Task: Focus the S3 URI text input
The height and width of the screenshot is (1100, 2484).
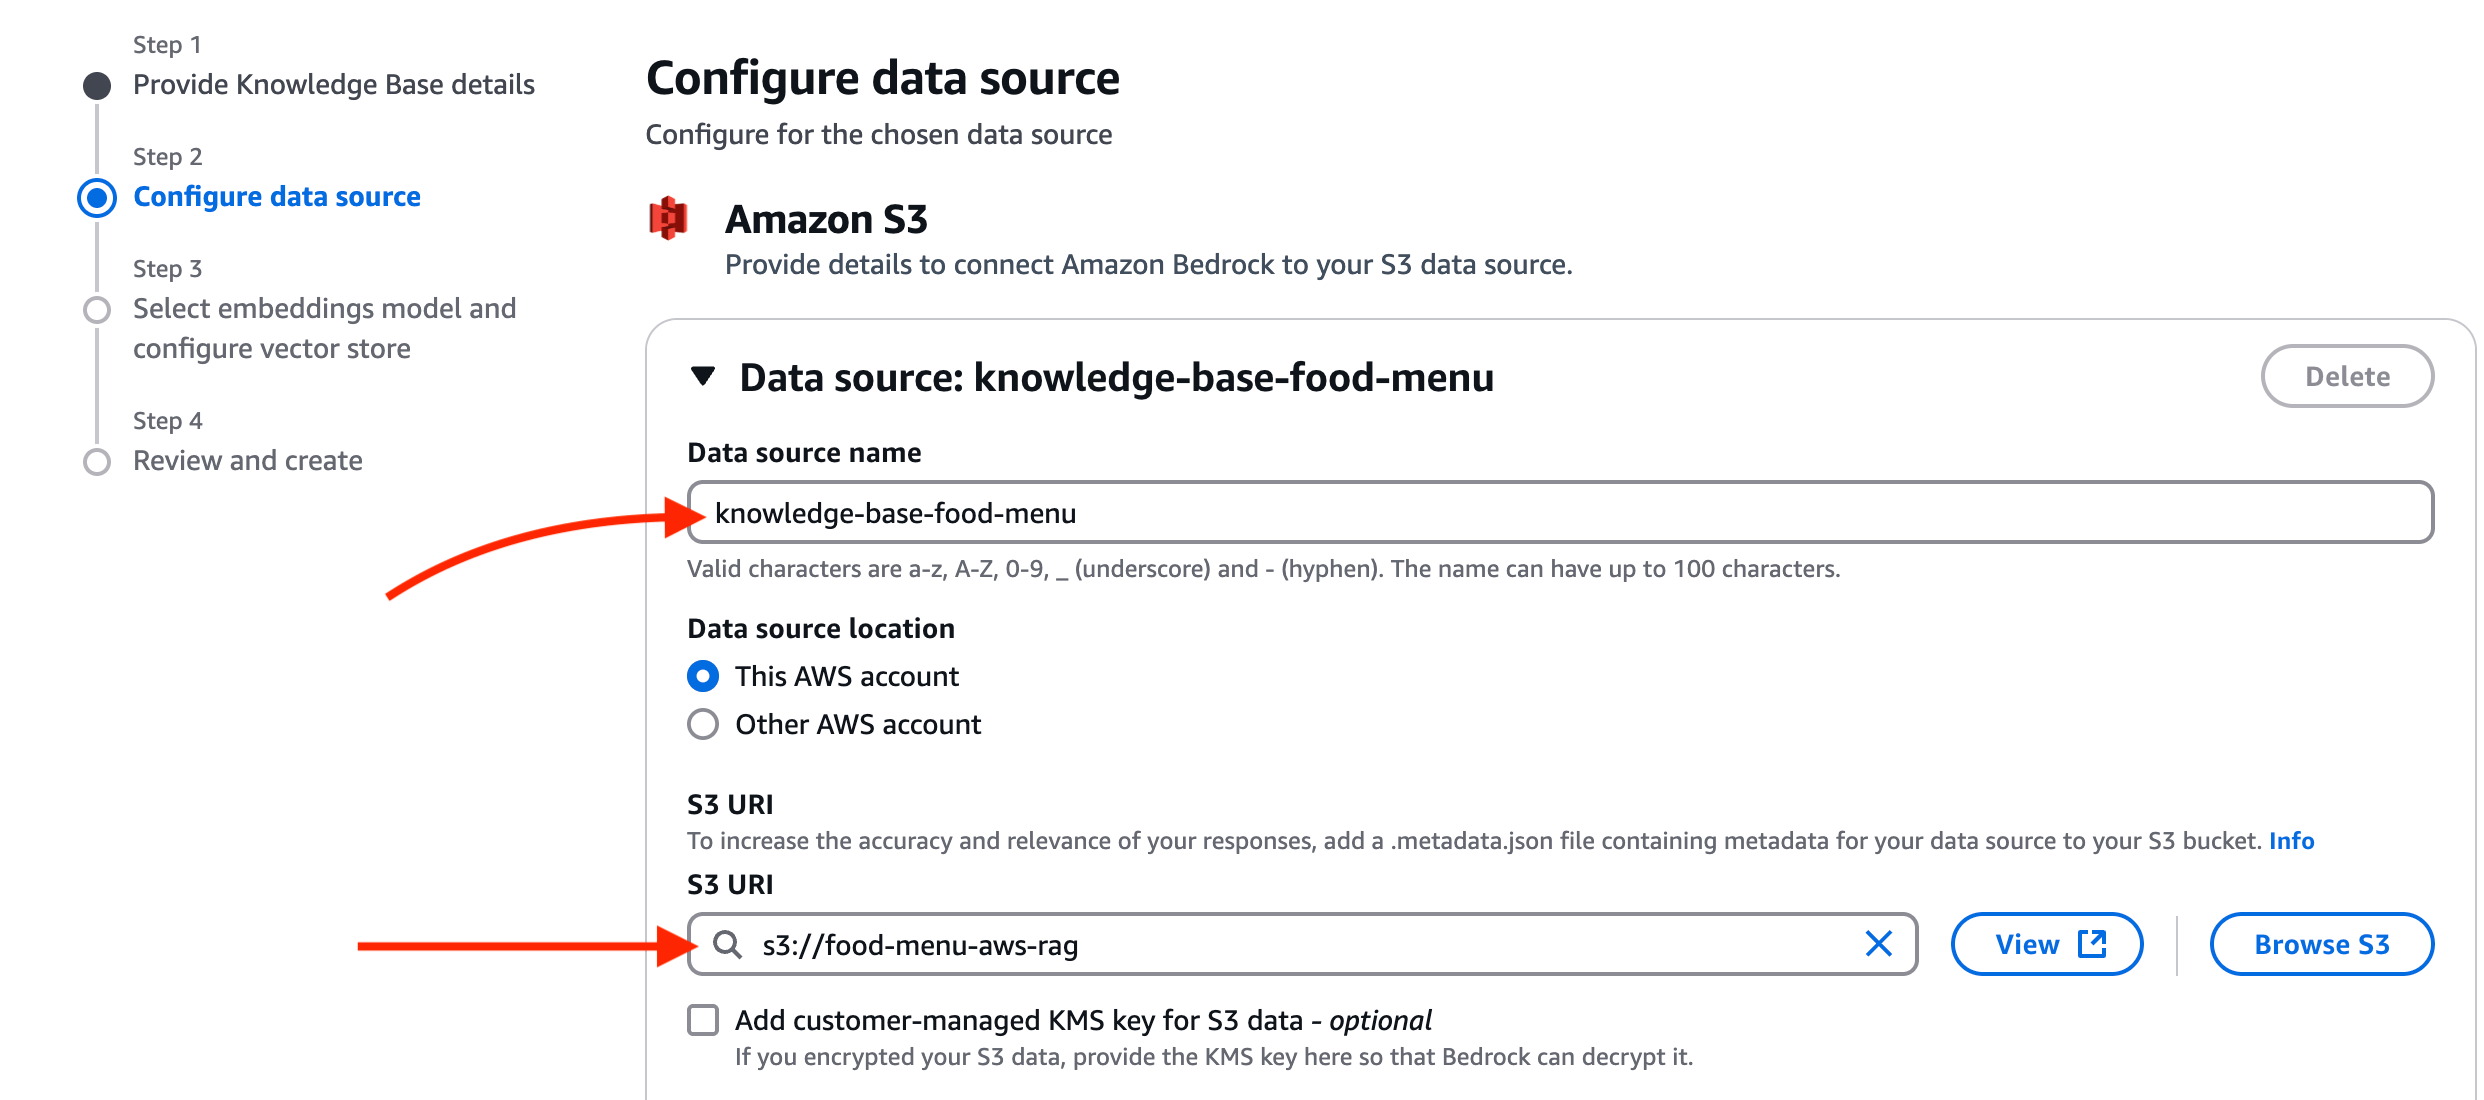Action: (1300, 945)
